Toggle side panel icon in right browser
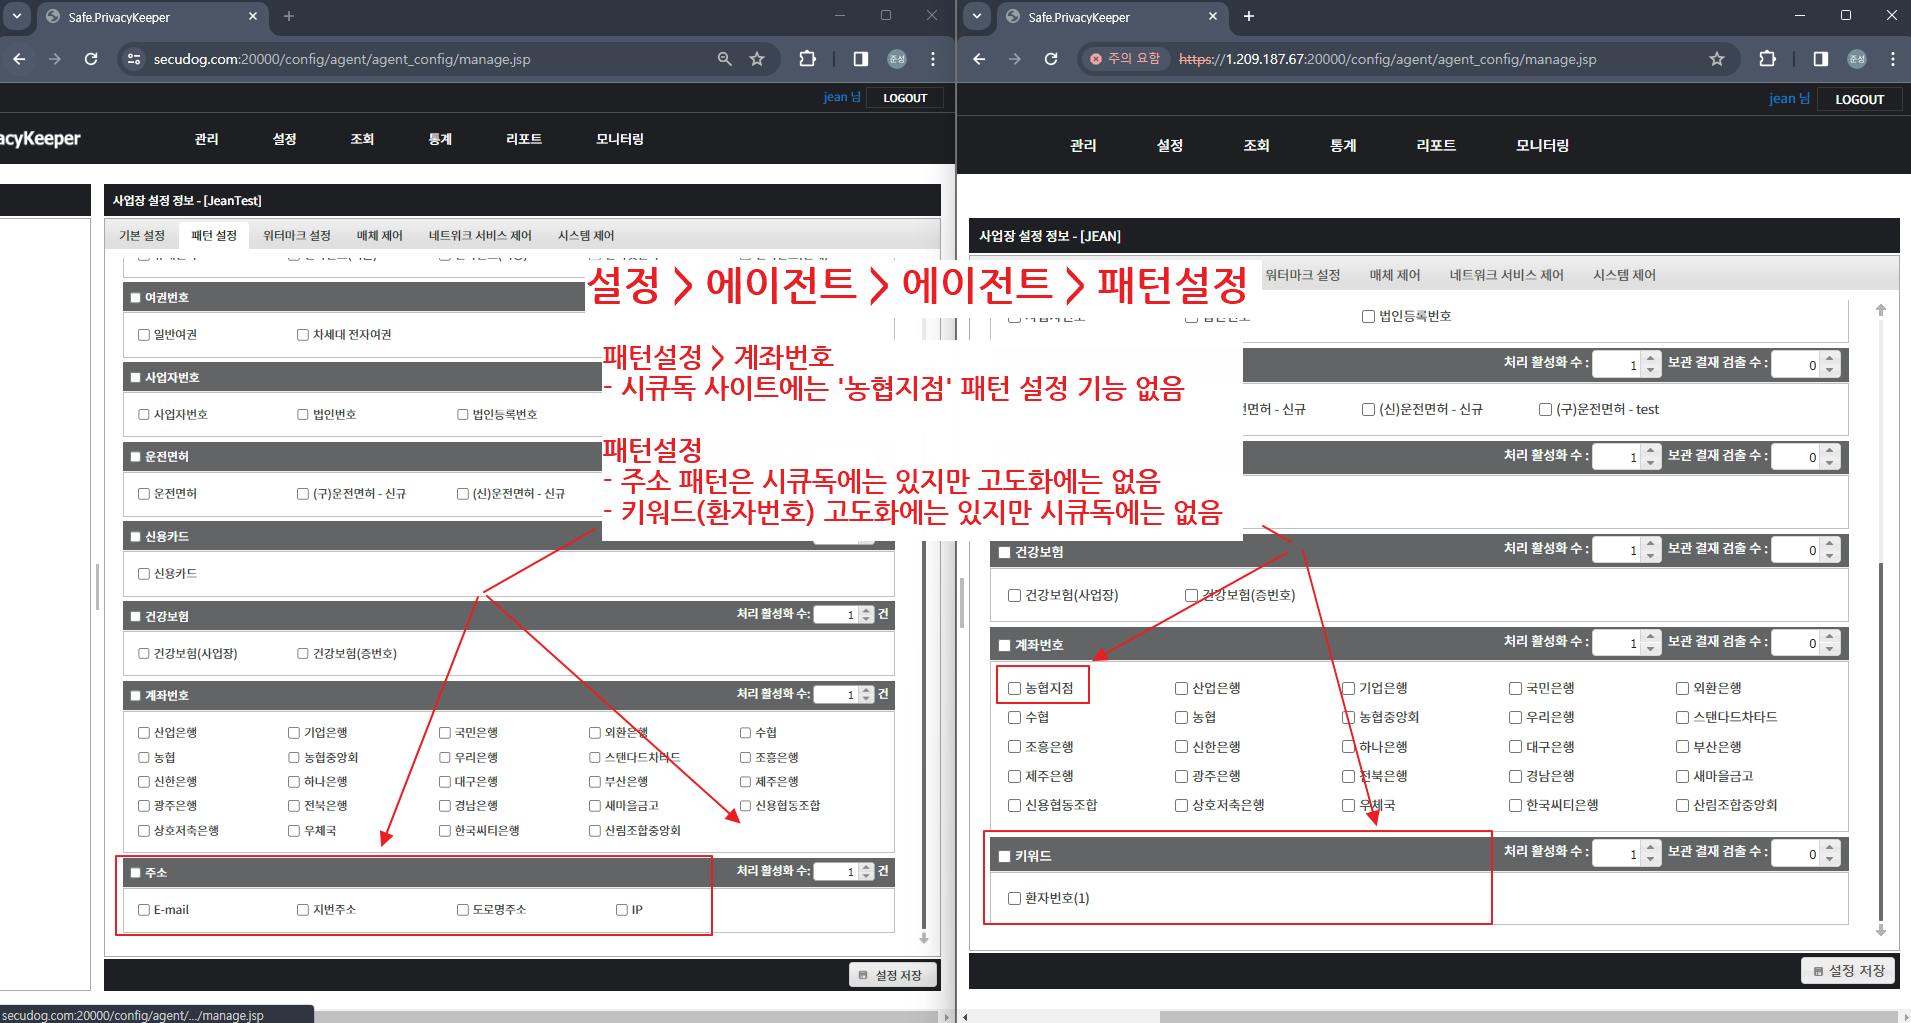The height and width of the screenshot is (1023, 1911). click(x=1820, y=59)
